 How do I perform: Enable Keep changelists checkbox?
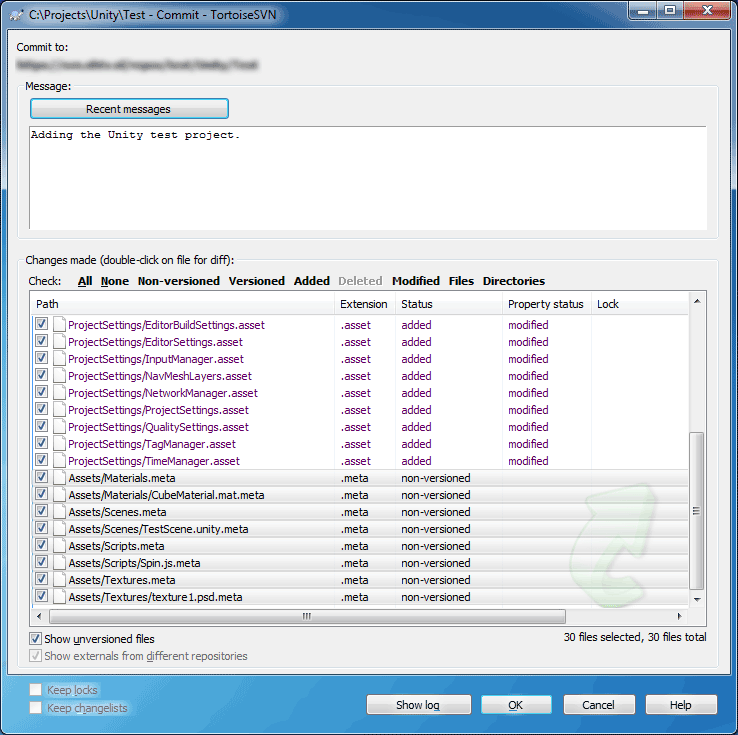(x=35, y=707)
